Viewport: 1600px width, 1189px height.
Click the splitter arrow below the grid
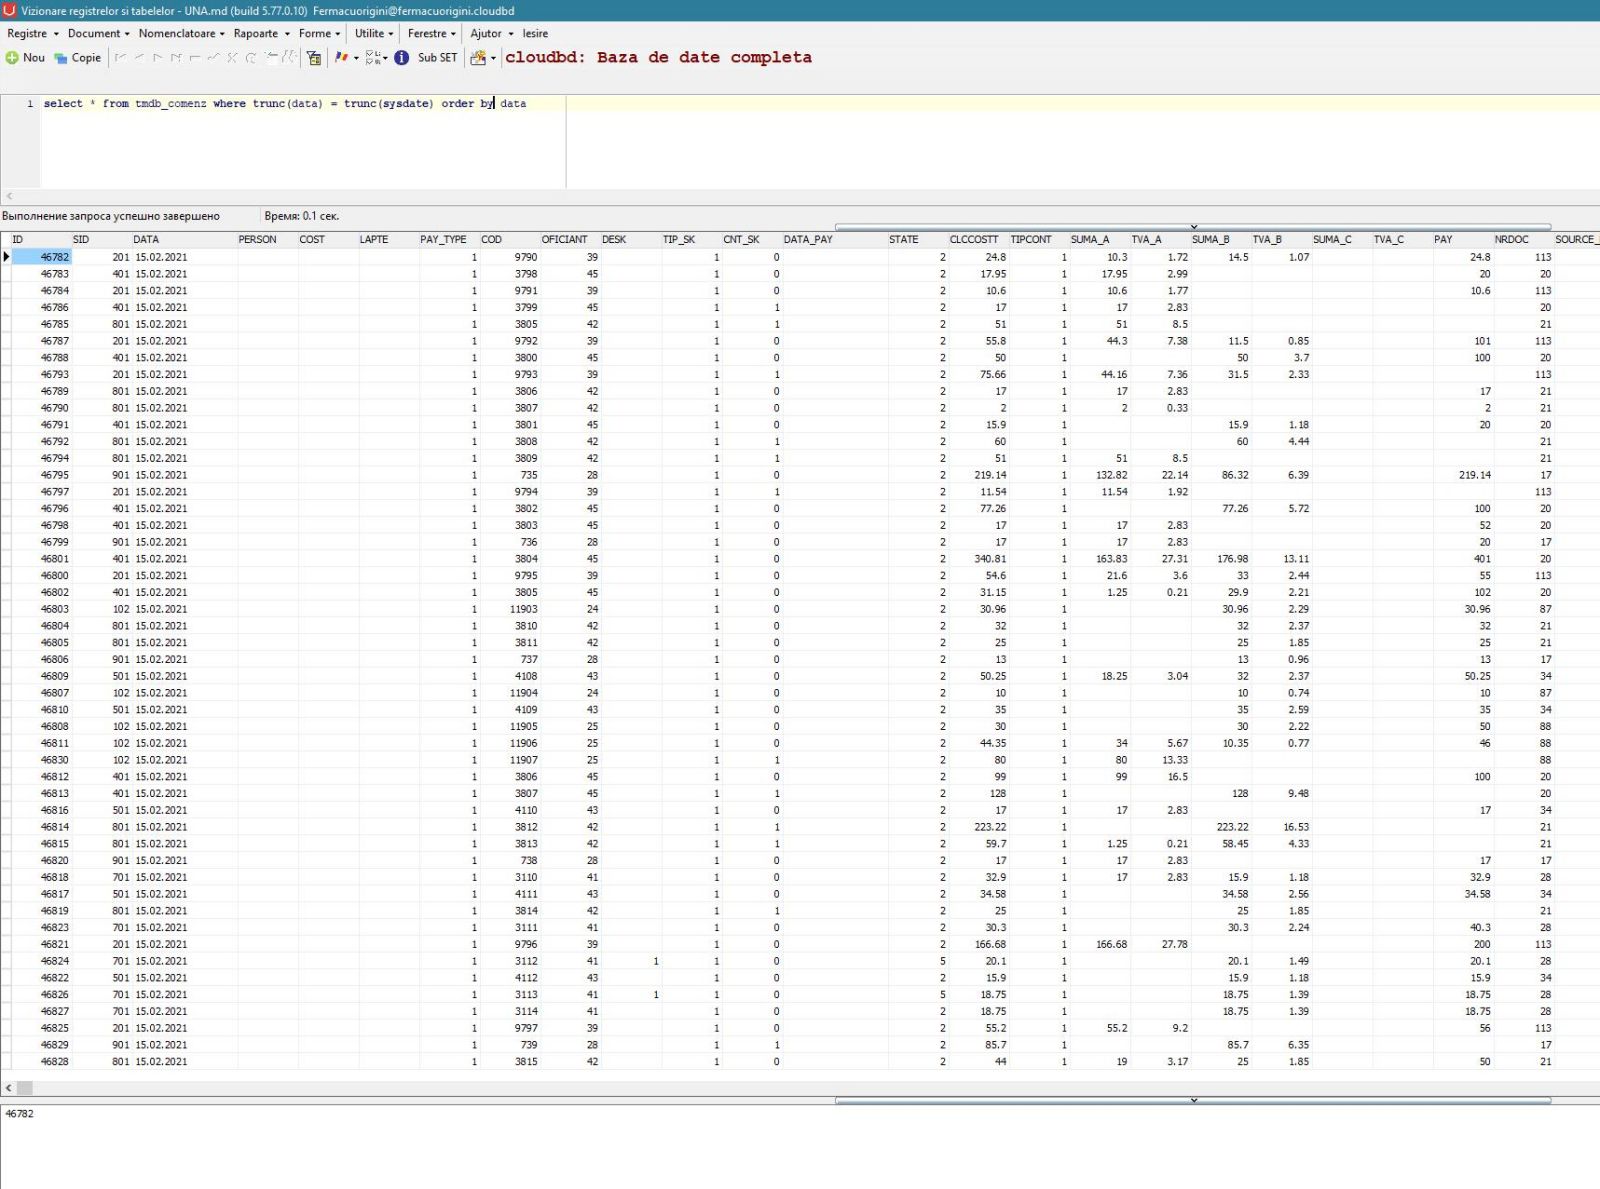(x=1193, y=1100)
